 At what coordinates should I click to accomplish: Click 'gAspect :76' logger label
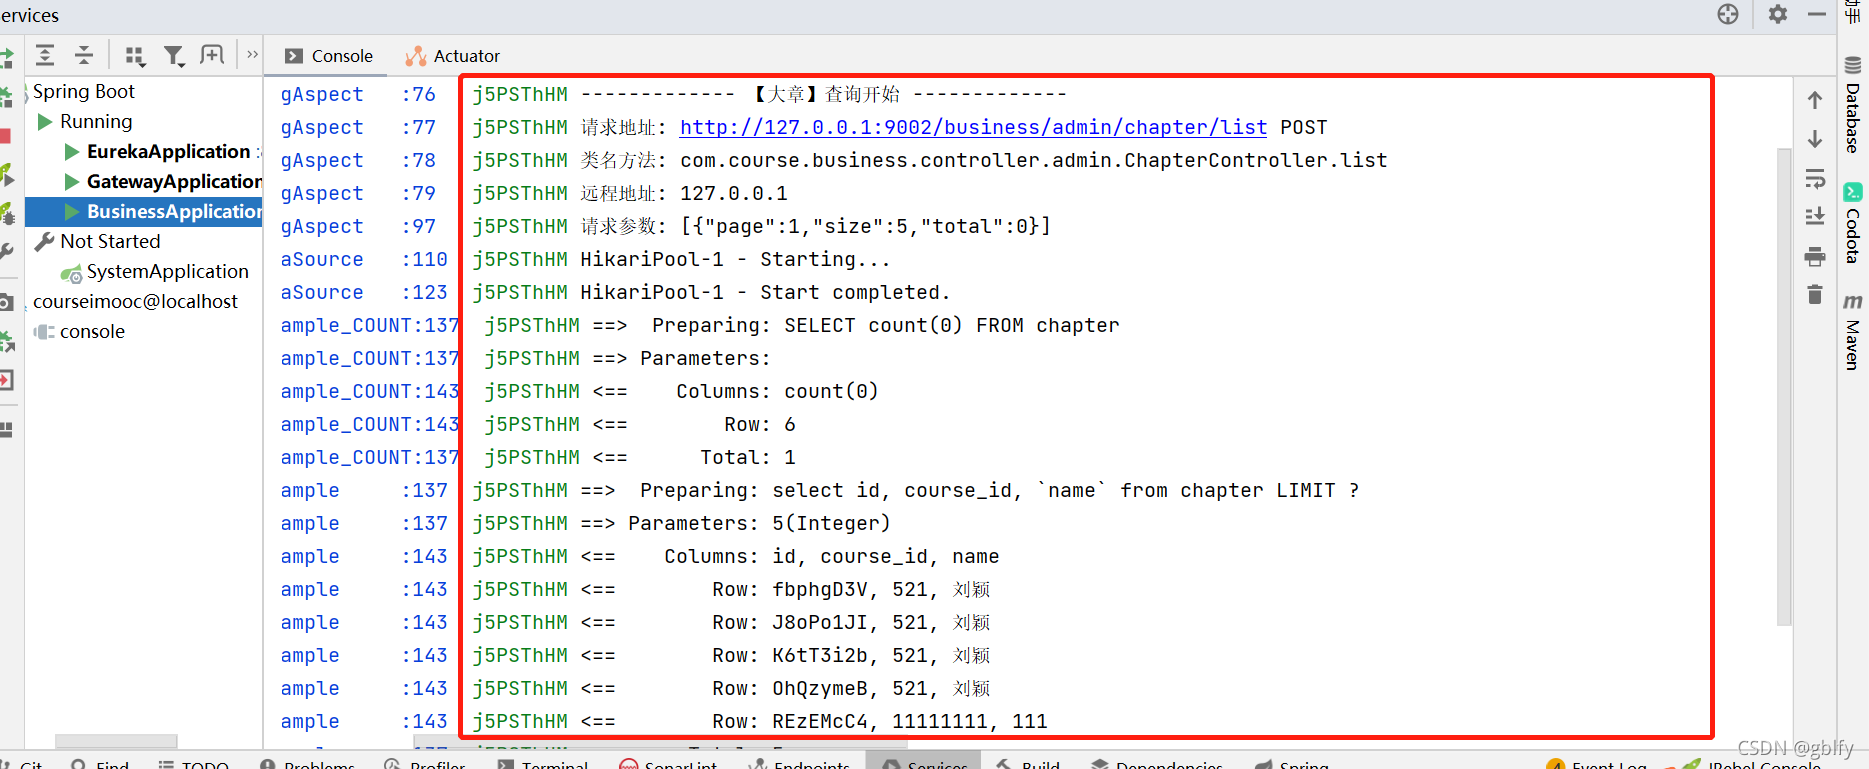point(358,94)
